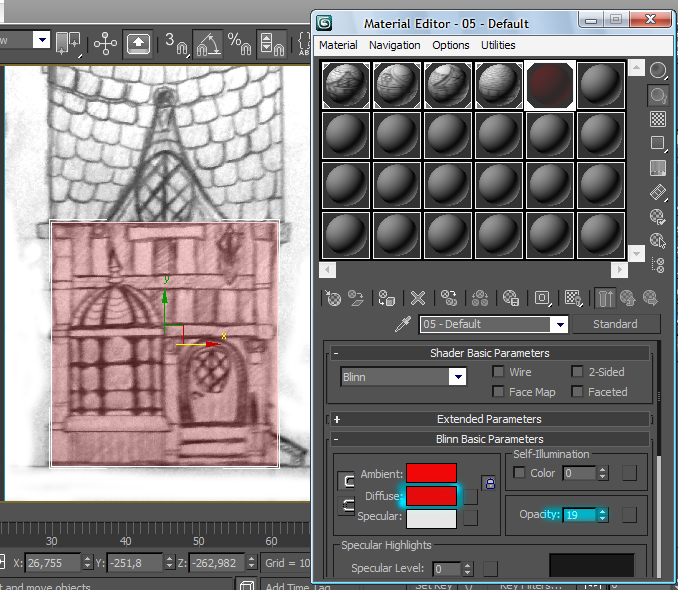Click the Reset Map/Material X icon
Screen dimensions: 678x590
tap(418, 298)
